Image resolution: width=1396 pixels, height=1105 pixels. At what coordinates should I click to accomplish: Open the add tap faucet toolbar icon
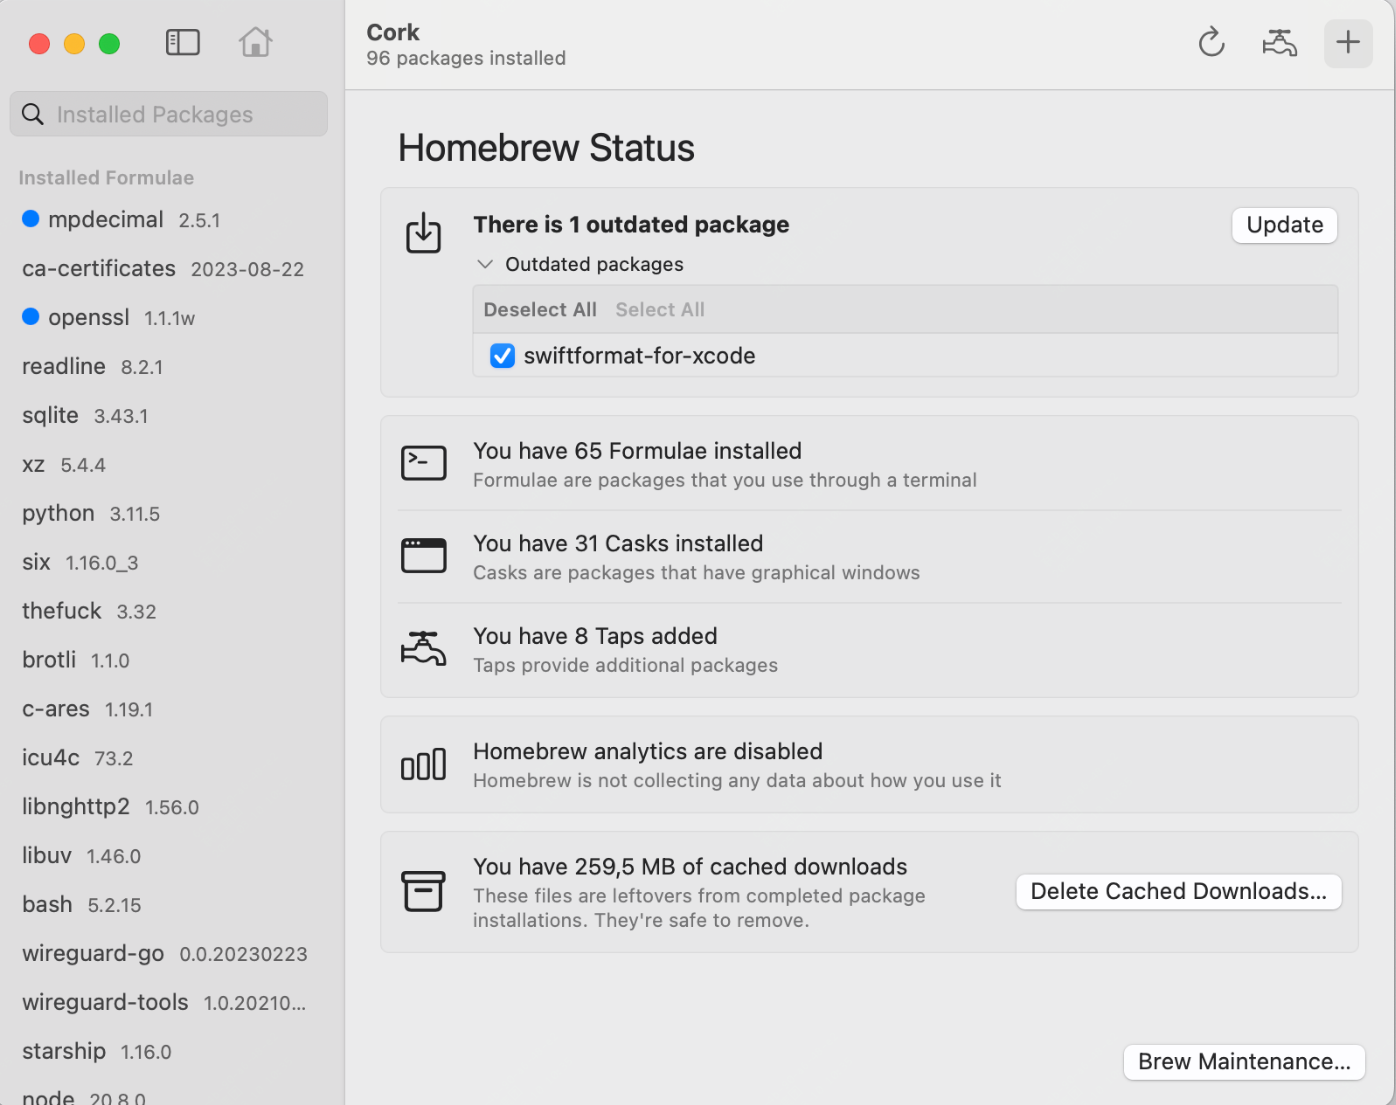click(x=1279, y=42)
